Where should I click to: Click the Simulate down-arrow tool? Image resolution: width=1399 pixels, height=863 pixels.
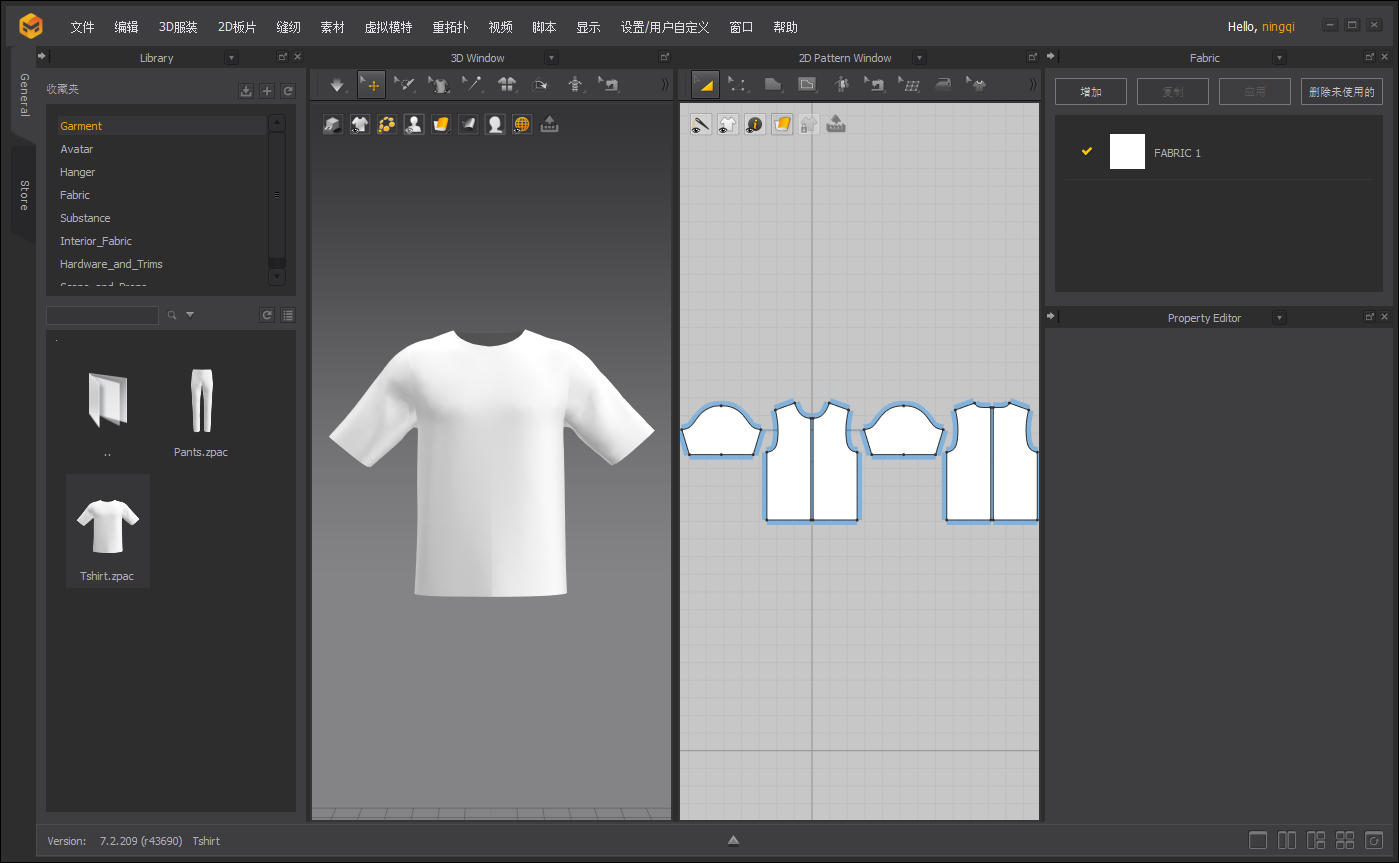click(x=337, y=85)
